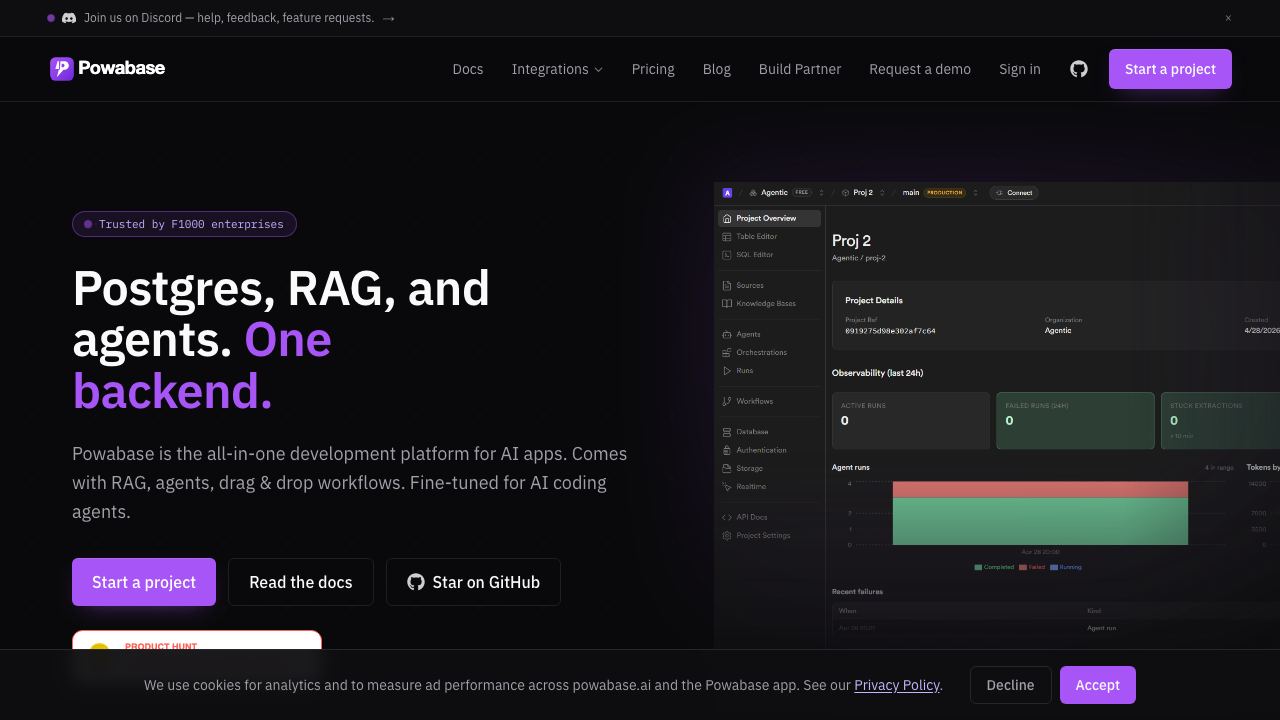This screenshot has height=720, width=1280.
Task: Accept the cookies
Action: click(1098, 685)
